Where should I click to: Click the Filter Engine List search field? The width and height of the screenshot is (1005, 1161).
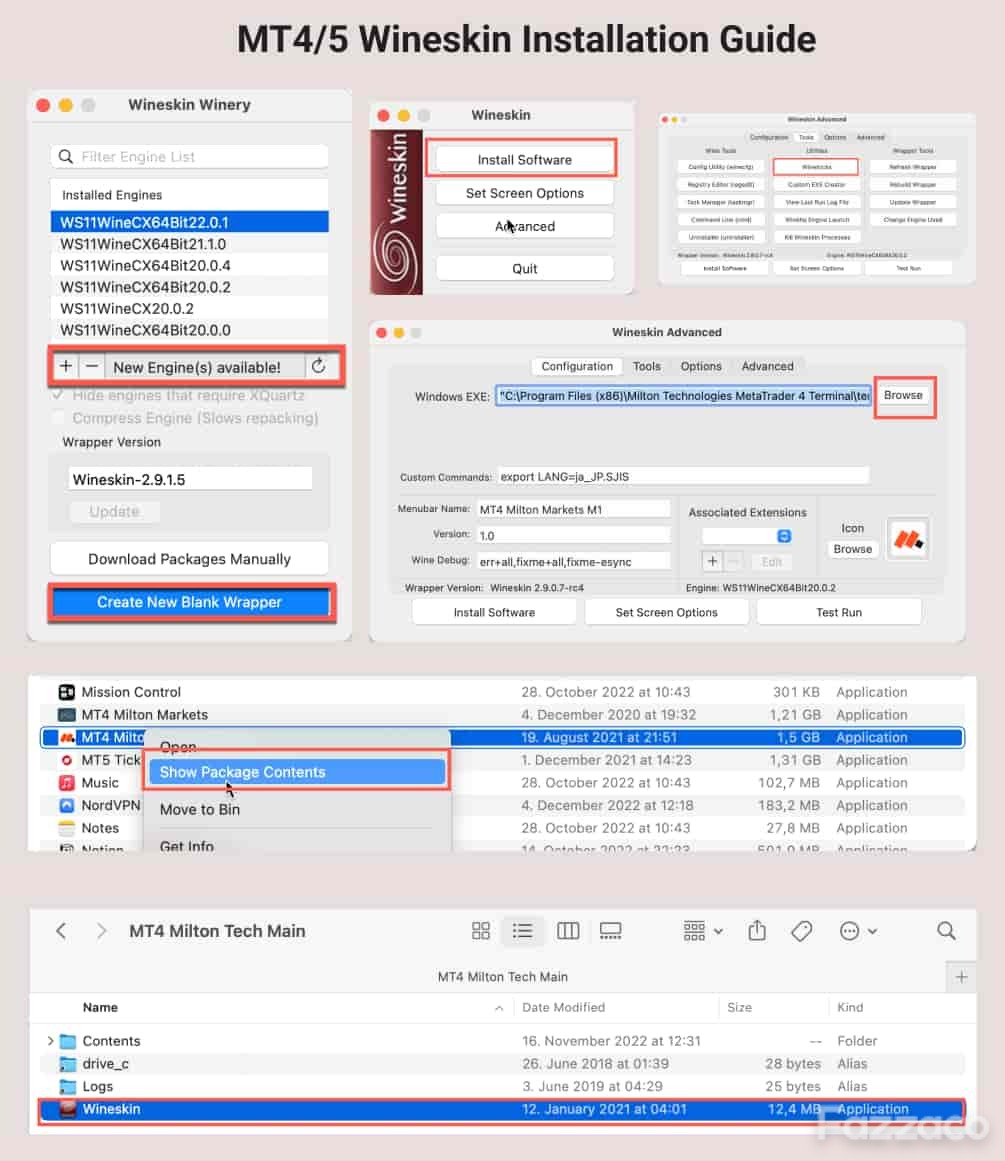point(190,156)
